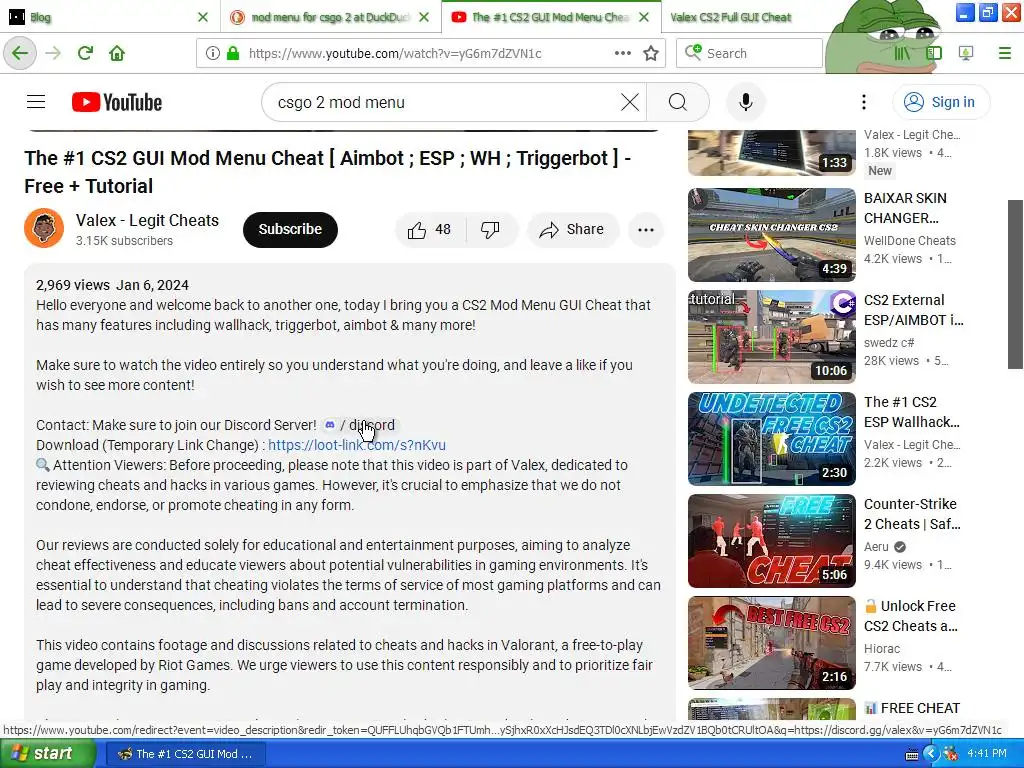Select the taskbar The #1 CS2 GUI Mod window

[x=185, y=754]
